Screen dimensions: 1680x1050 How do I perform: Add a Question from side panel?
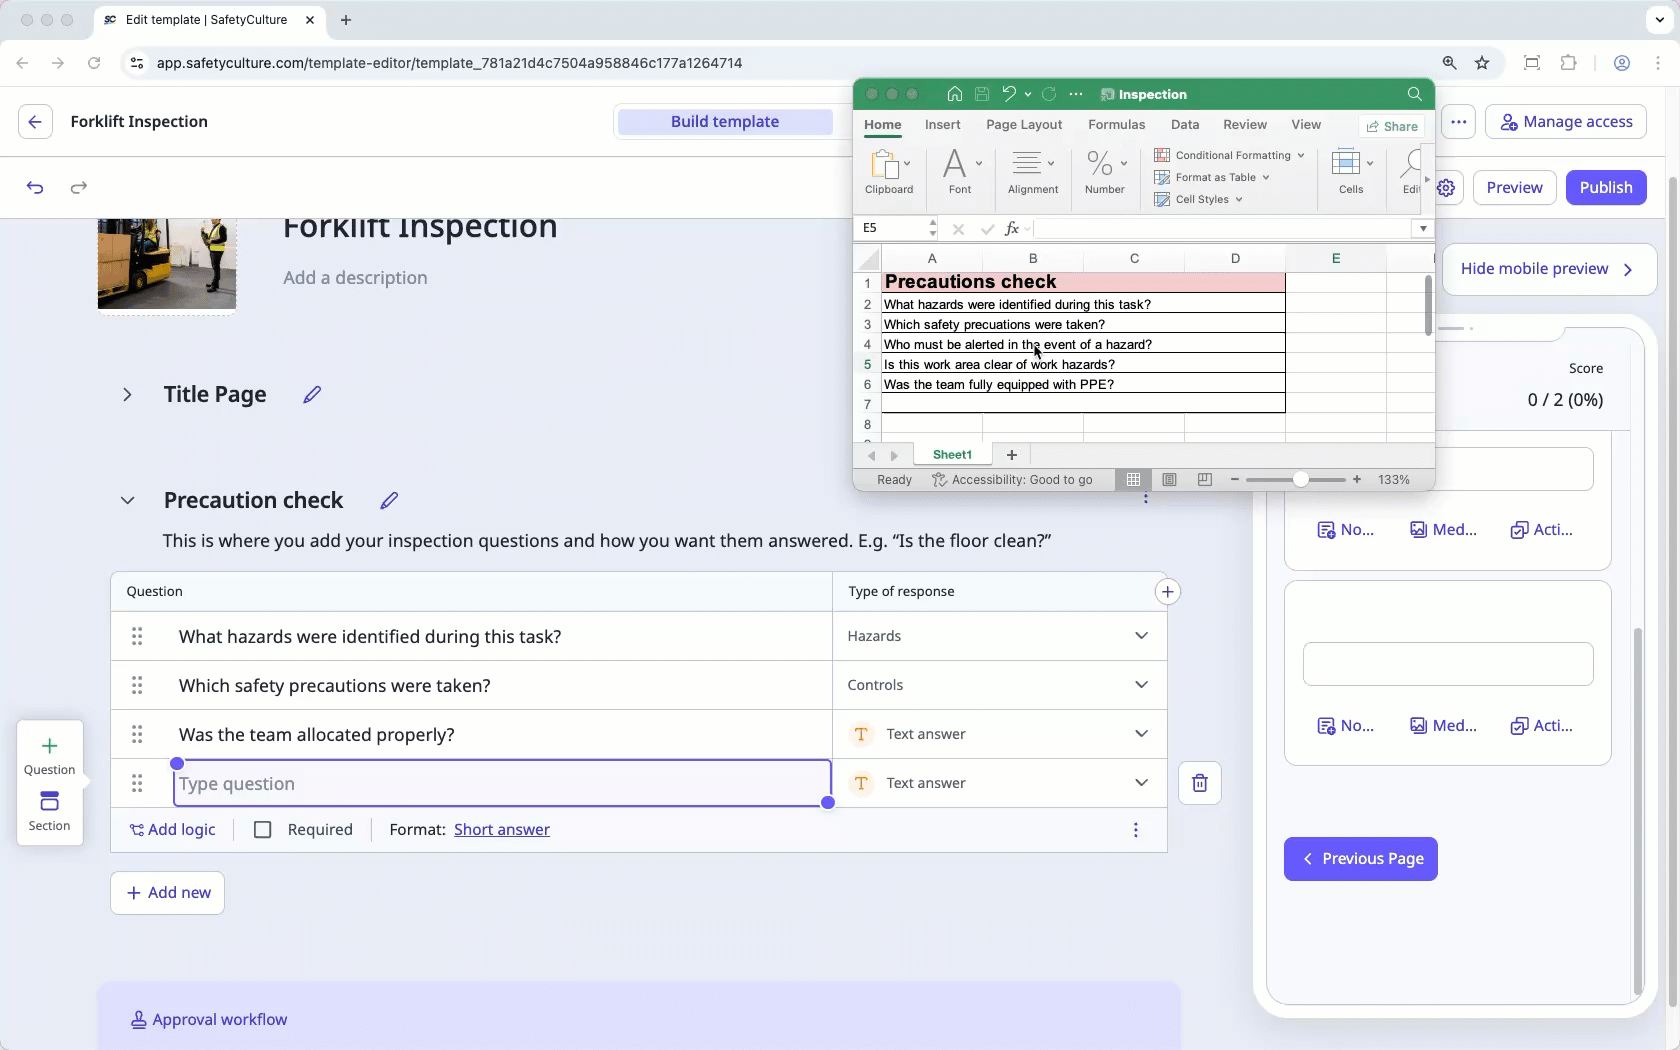pyautogui.click(x=49, y=756)
